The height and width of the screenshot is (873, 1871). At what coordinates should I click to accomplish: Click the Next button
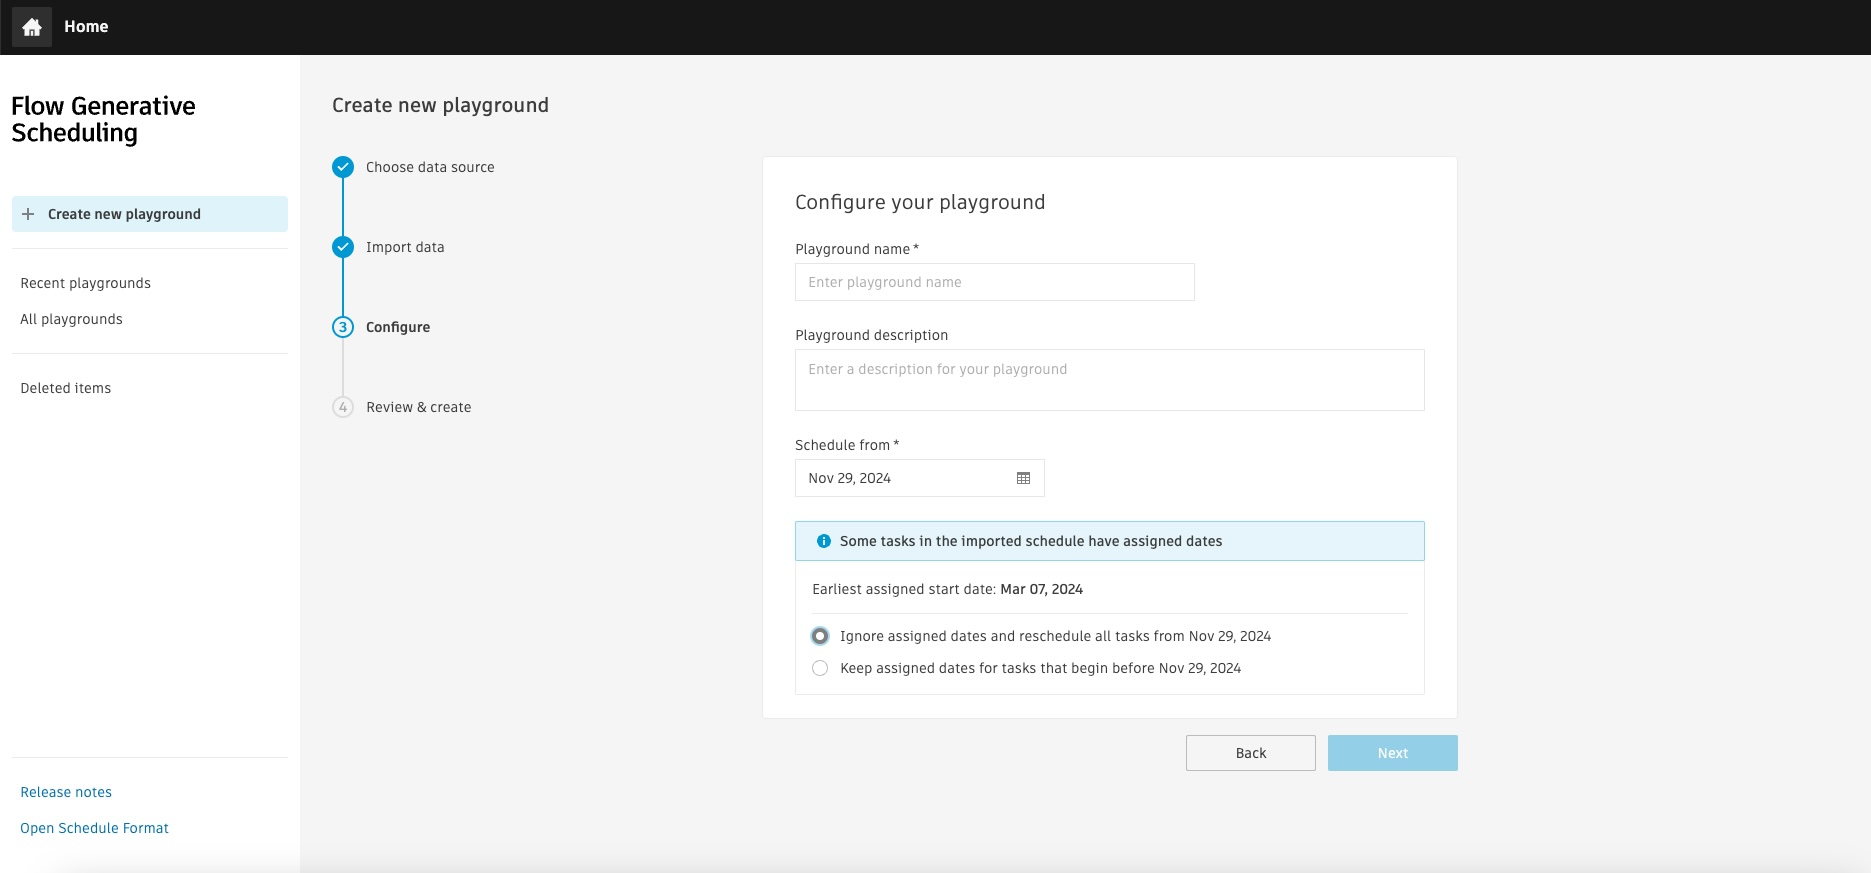click(x=1393, y=753)
